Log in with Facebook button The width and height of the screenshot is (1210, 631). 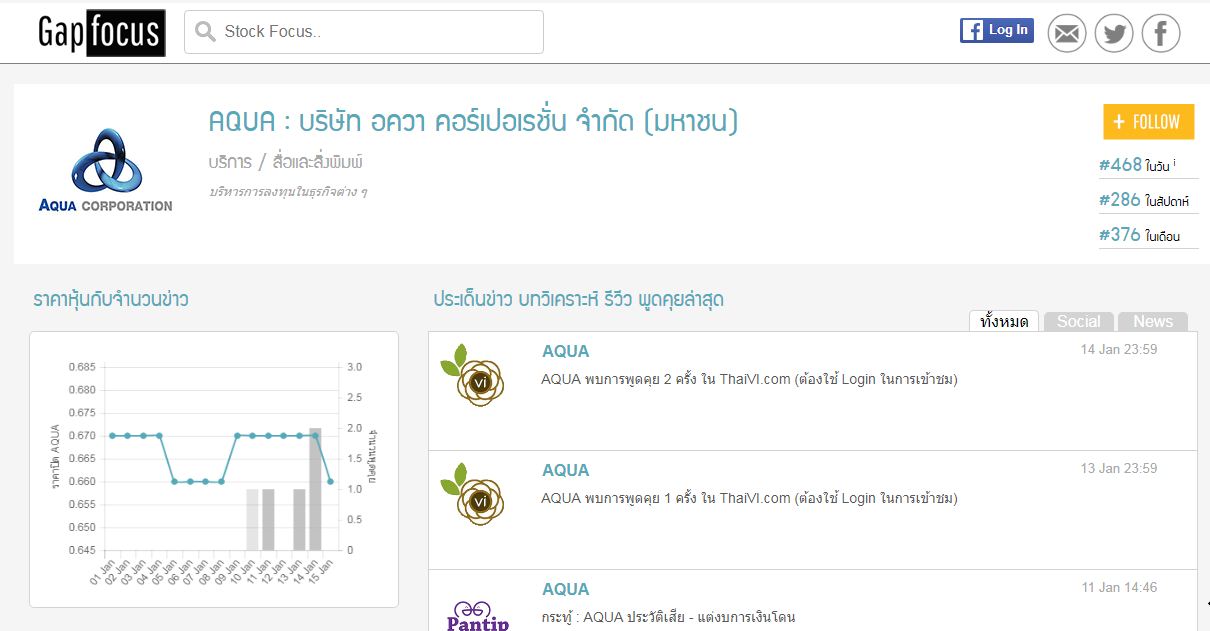tap(996, 30)
